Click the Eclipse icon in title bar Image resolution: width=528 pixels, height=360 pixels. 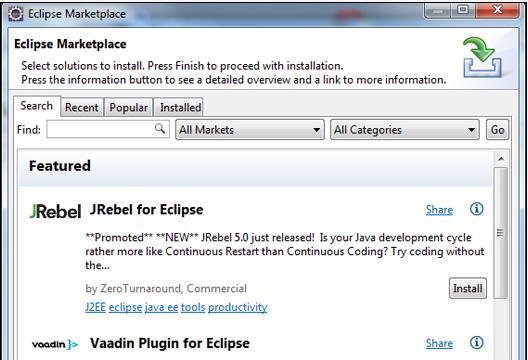click(x=15, y=14)
